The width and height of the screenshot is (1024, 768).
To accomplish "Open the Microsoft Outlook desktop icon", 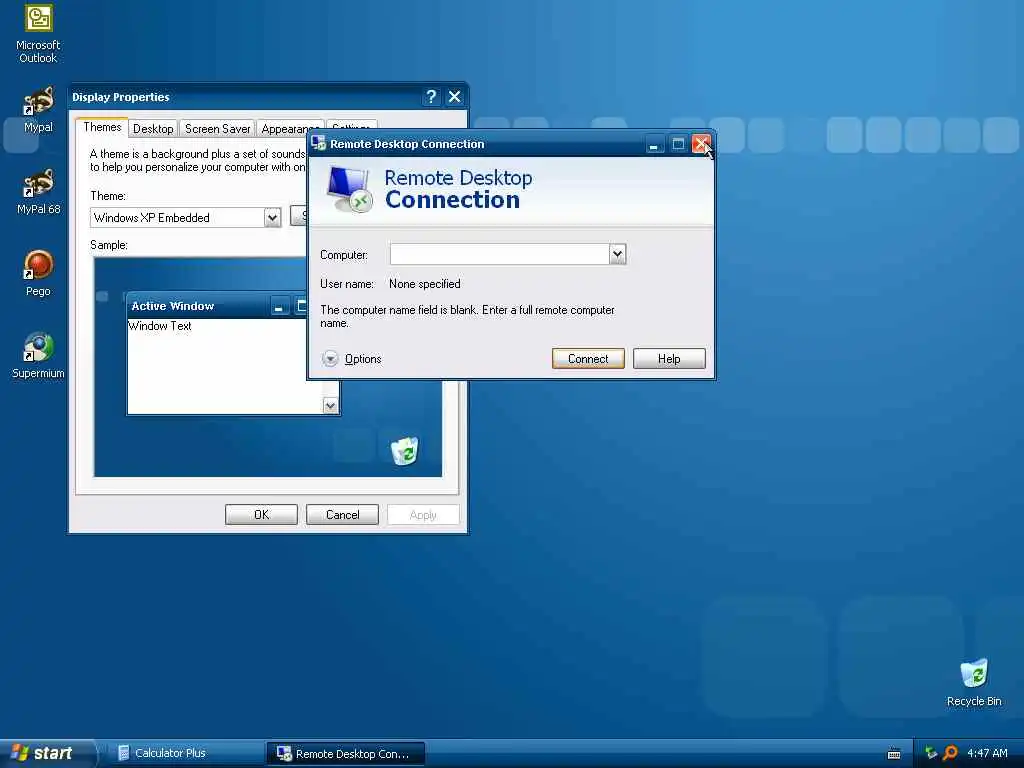I will point(38,34).
